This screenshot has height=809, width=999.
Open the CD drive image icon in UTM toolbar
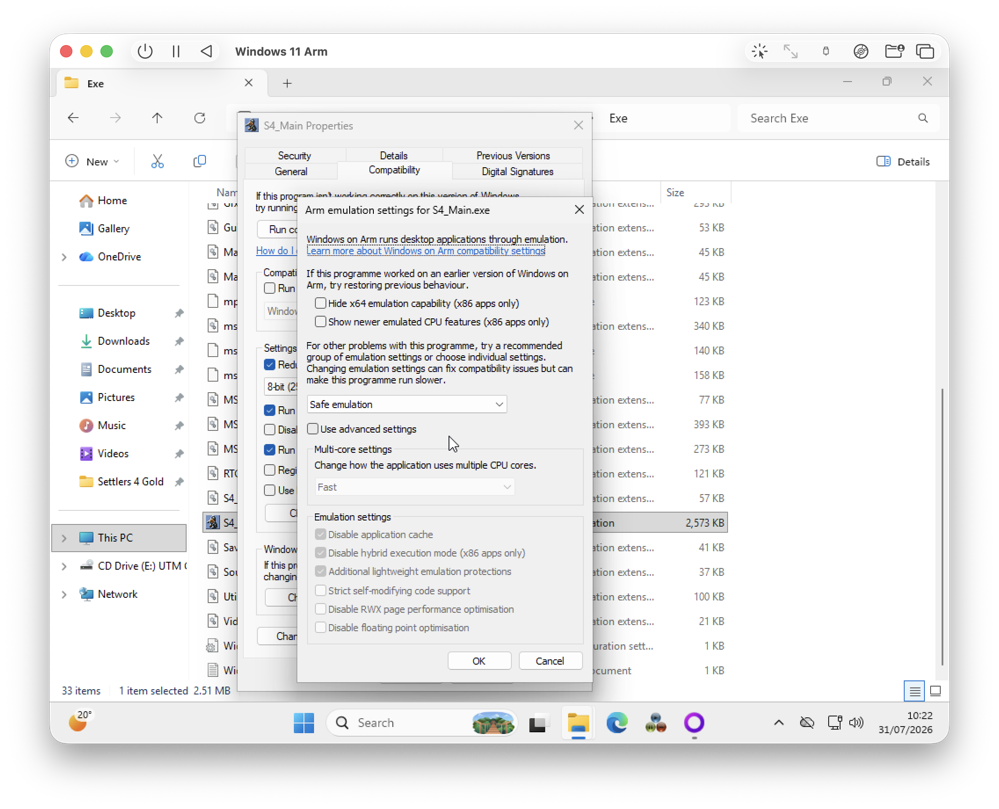(x=861, y=52)
